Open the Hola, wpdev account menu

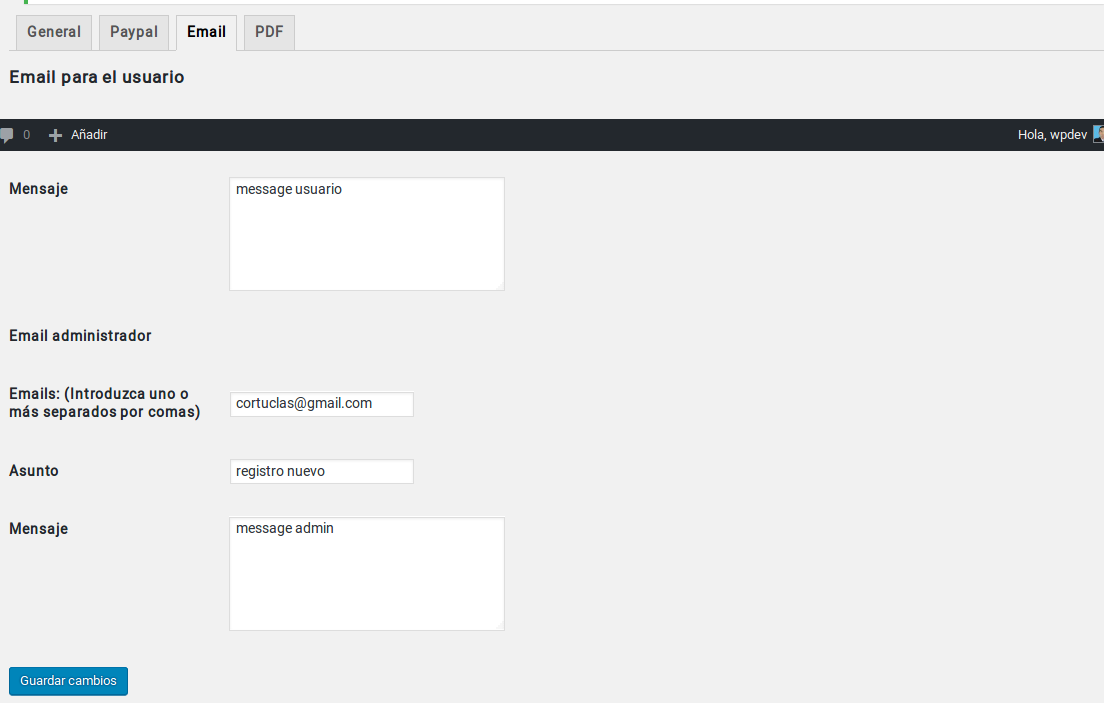tap(1052, 135)
